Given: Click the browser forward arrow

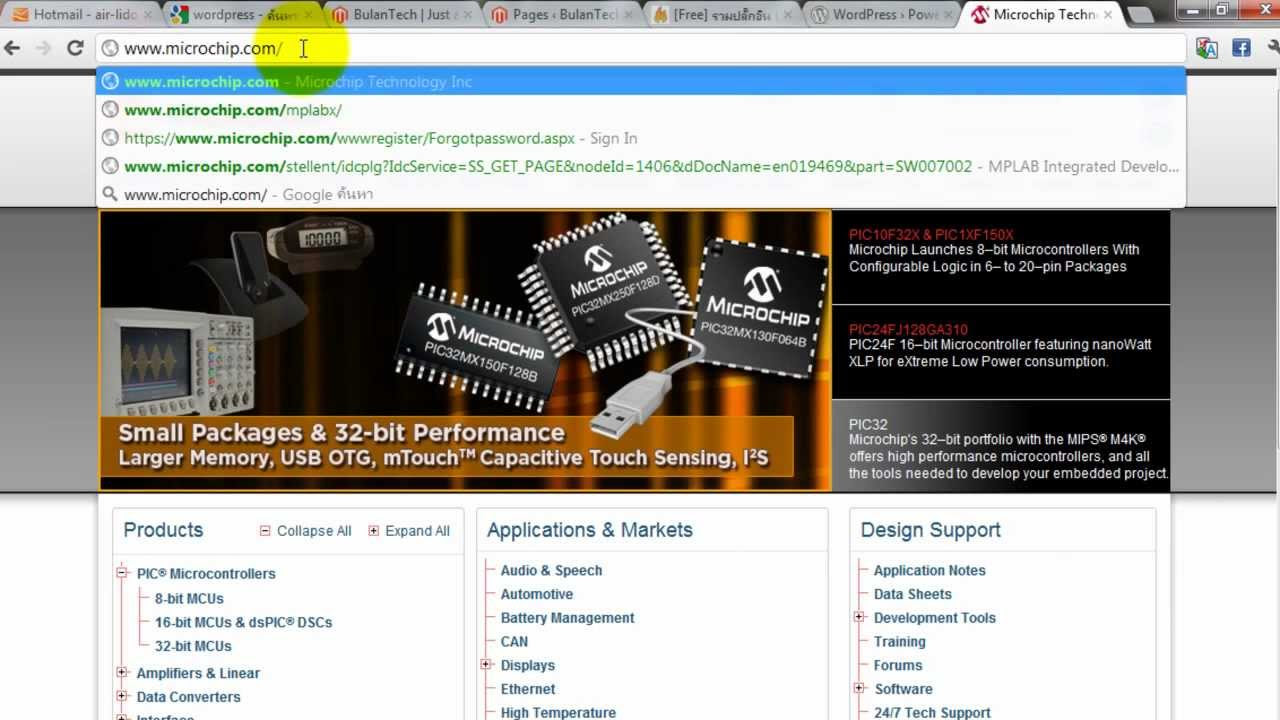Looking at the screenshot, I should (x=43, y=48).
